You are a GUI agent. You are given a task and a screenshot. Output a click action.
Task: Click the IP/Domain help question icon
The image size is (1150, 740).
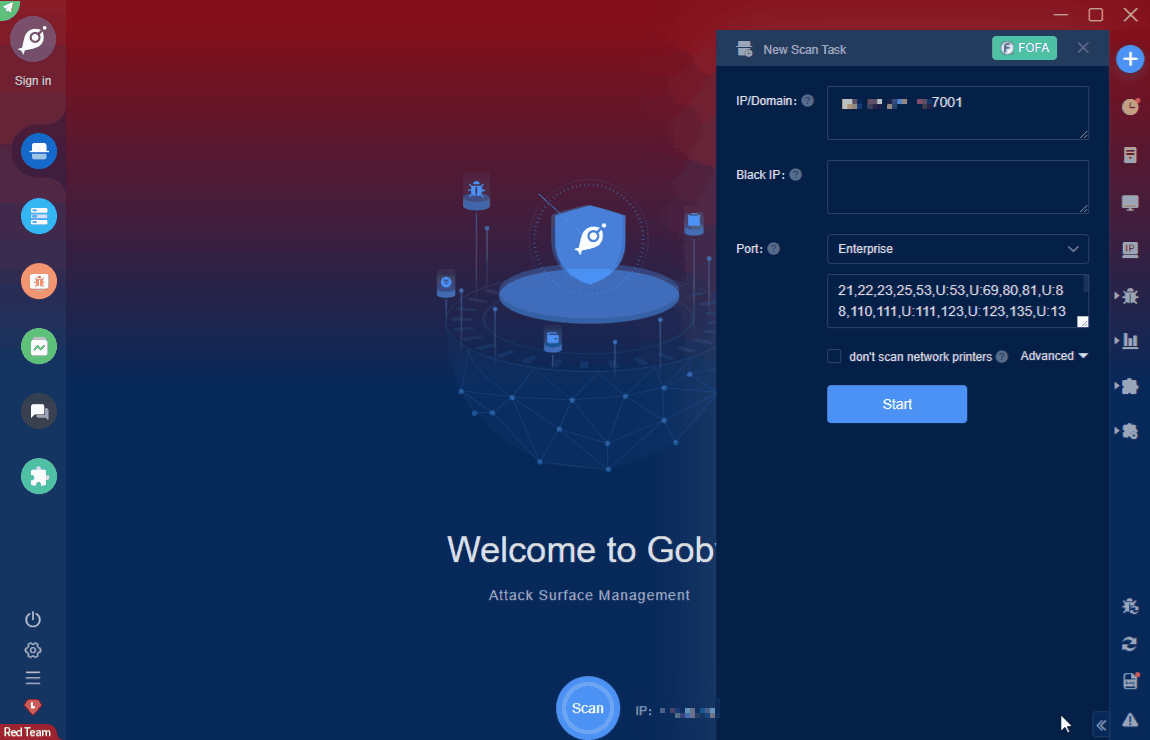[807, 100]
